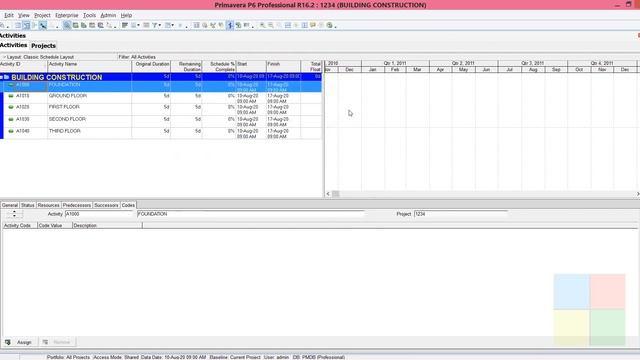Click the down arrow of the activity stepper
The image size is (640, 360).
(x=14, y=216)
